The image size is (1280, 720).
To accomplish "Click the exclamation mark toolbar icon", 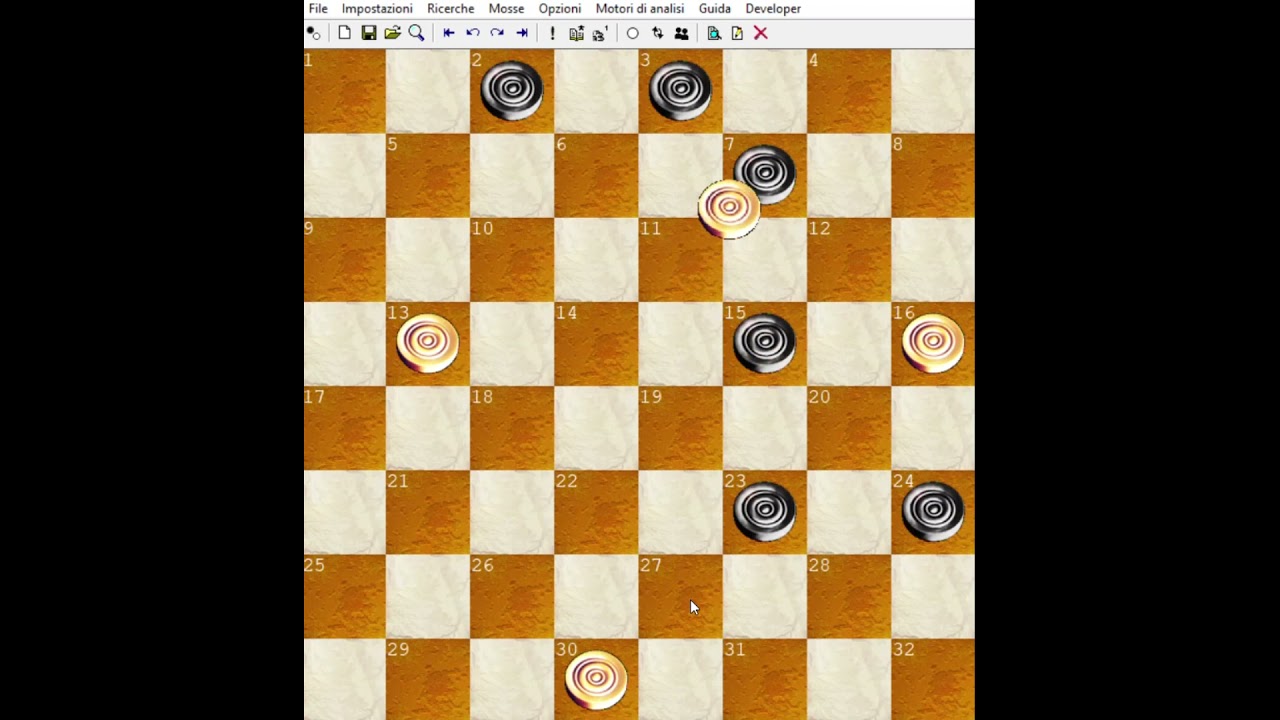I will coord(552,33).
